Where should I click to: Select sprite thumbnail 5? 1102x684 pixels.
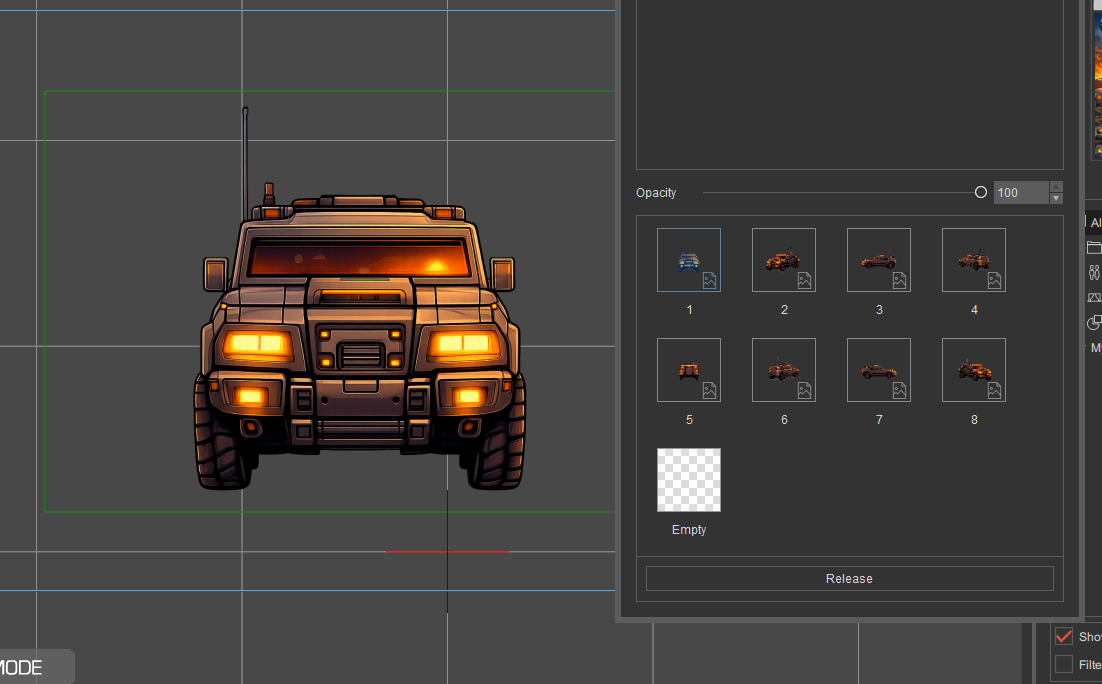689,370
